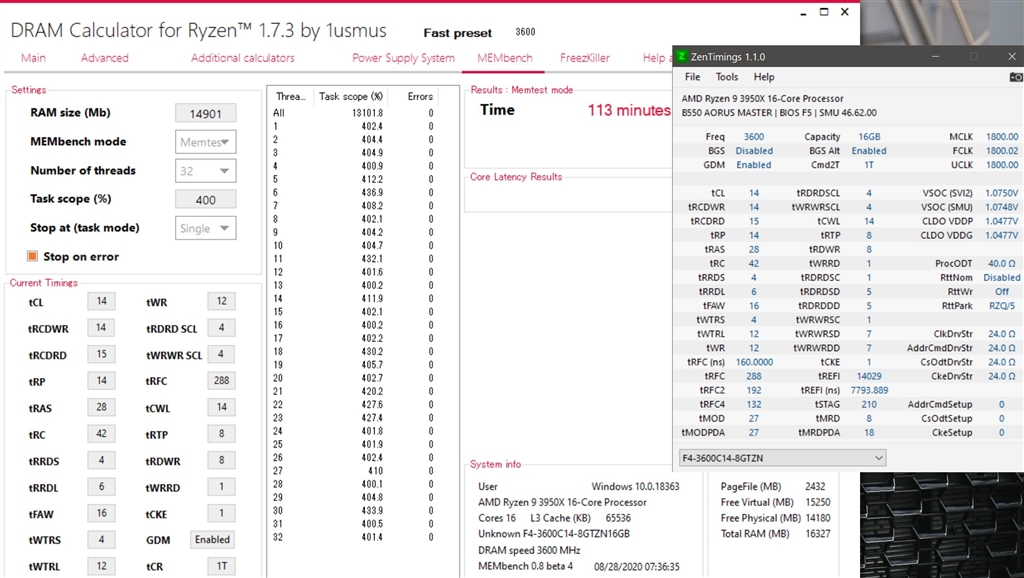Click the Errors column header

tap(420, 96)
